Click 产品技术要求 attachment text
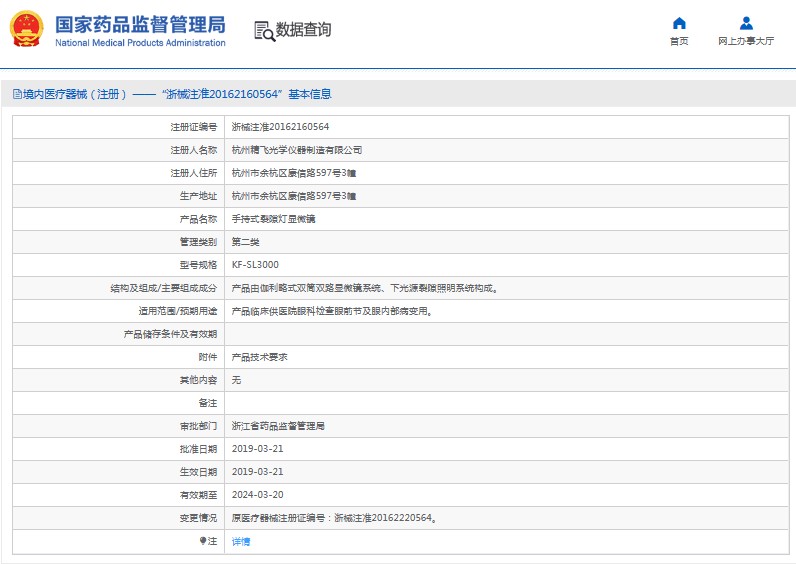796x564 pixels. pos(259,357)
